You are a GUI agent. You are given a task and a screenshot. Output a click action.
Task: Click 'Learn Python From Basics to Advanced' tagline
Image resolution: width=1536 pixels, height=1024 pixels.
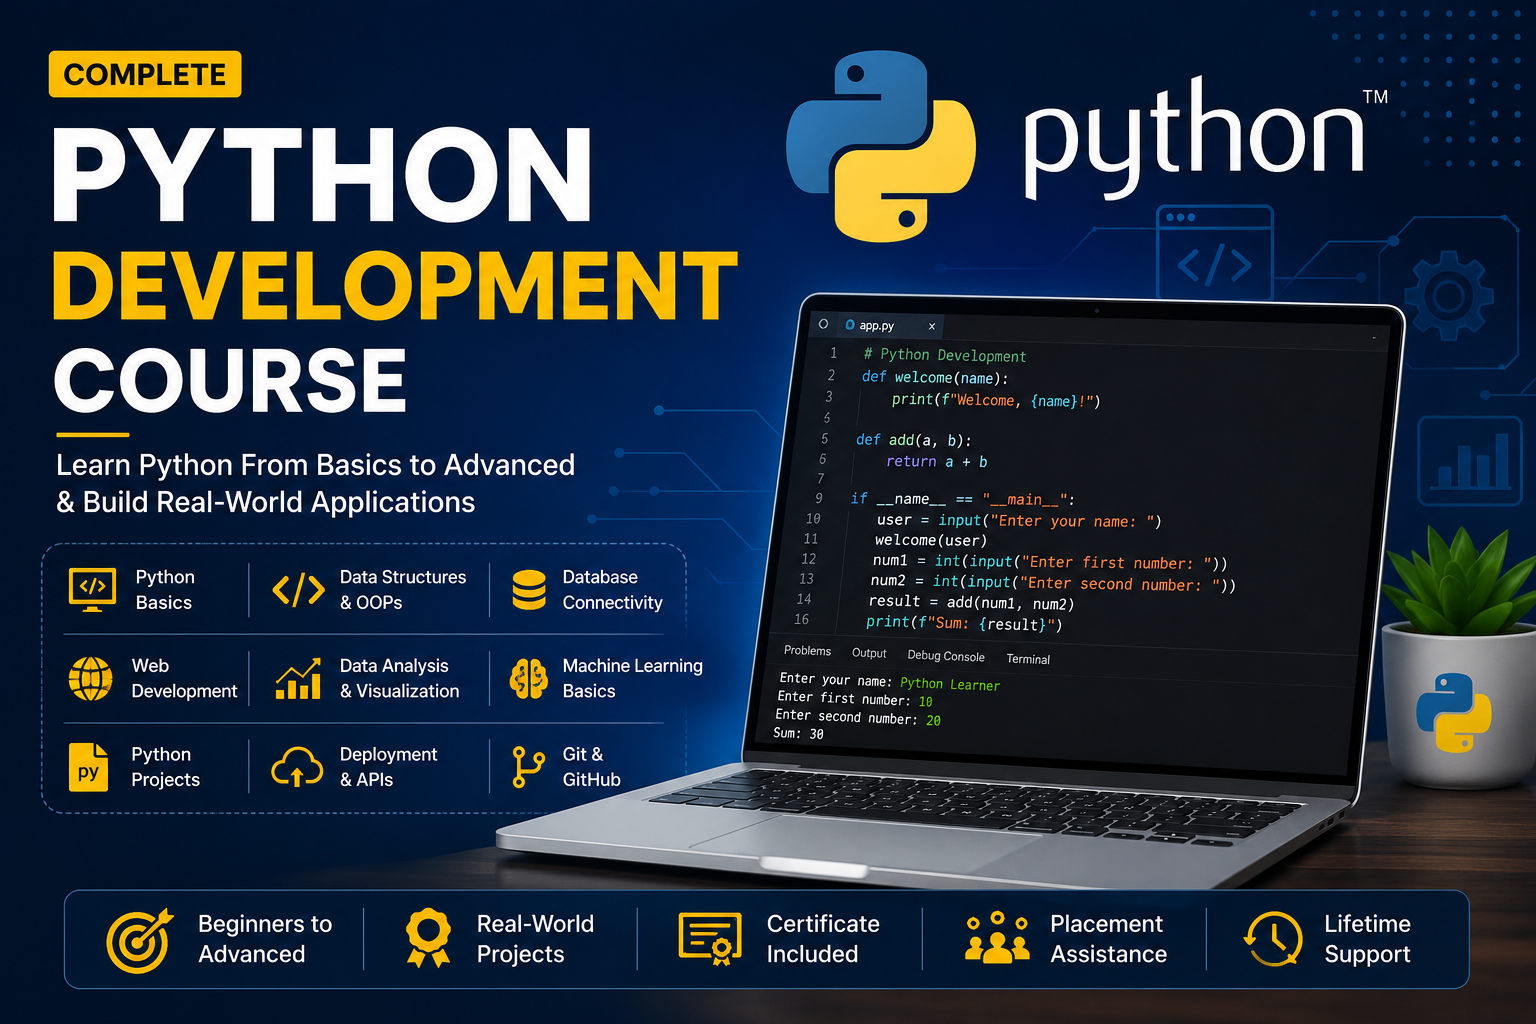pyautogui.click(x=316, y=465)
